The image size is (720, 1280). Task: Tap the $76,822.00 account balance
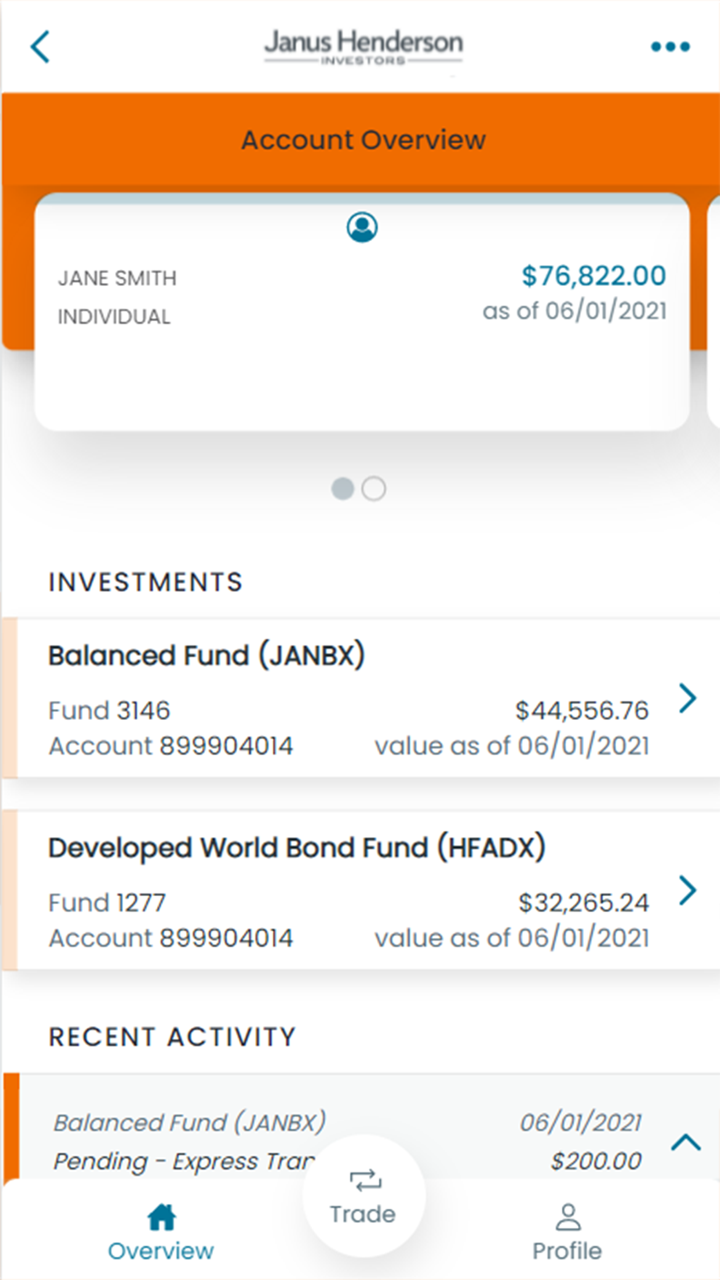[x=593, y=275]
